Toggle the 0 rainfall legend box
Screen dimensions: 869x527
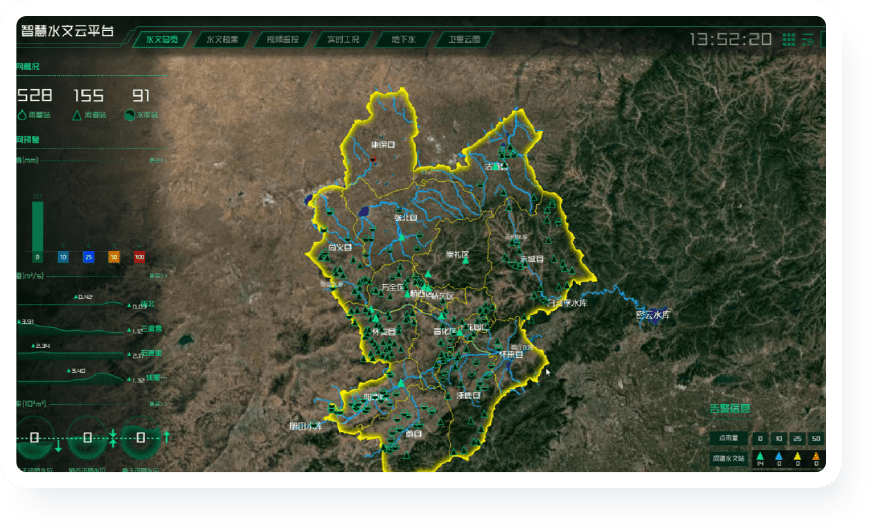[760, 438]
